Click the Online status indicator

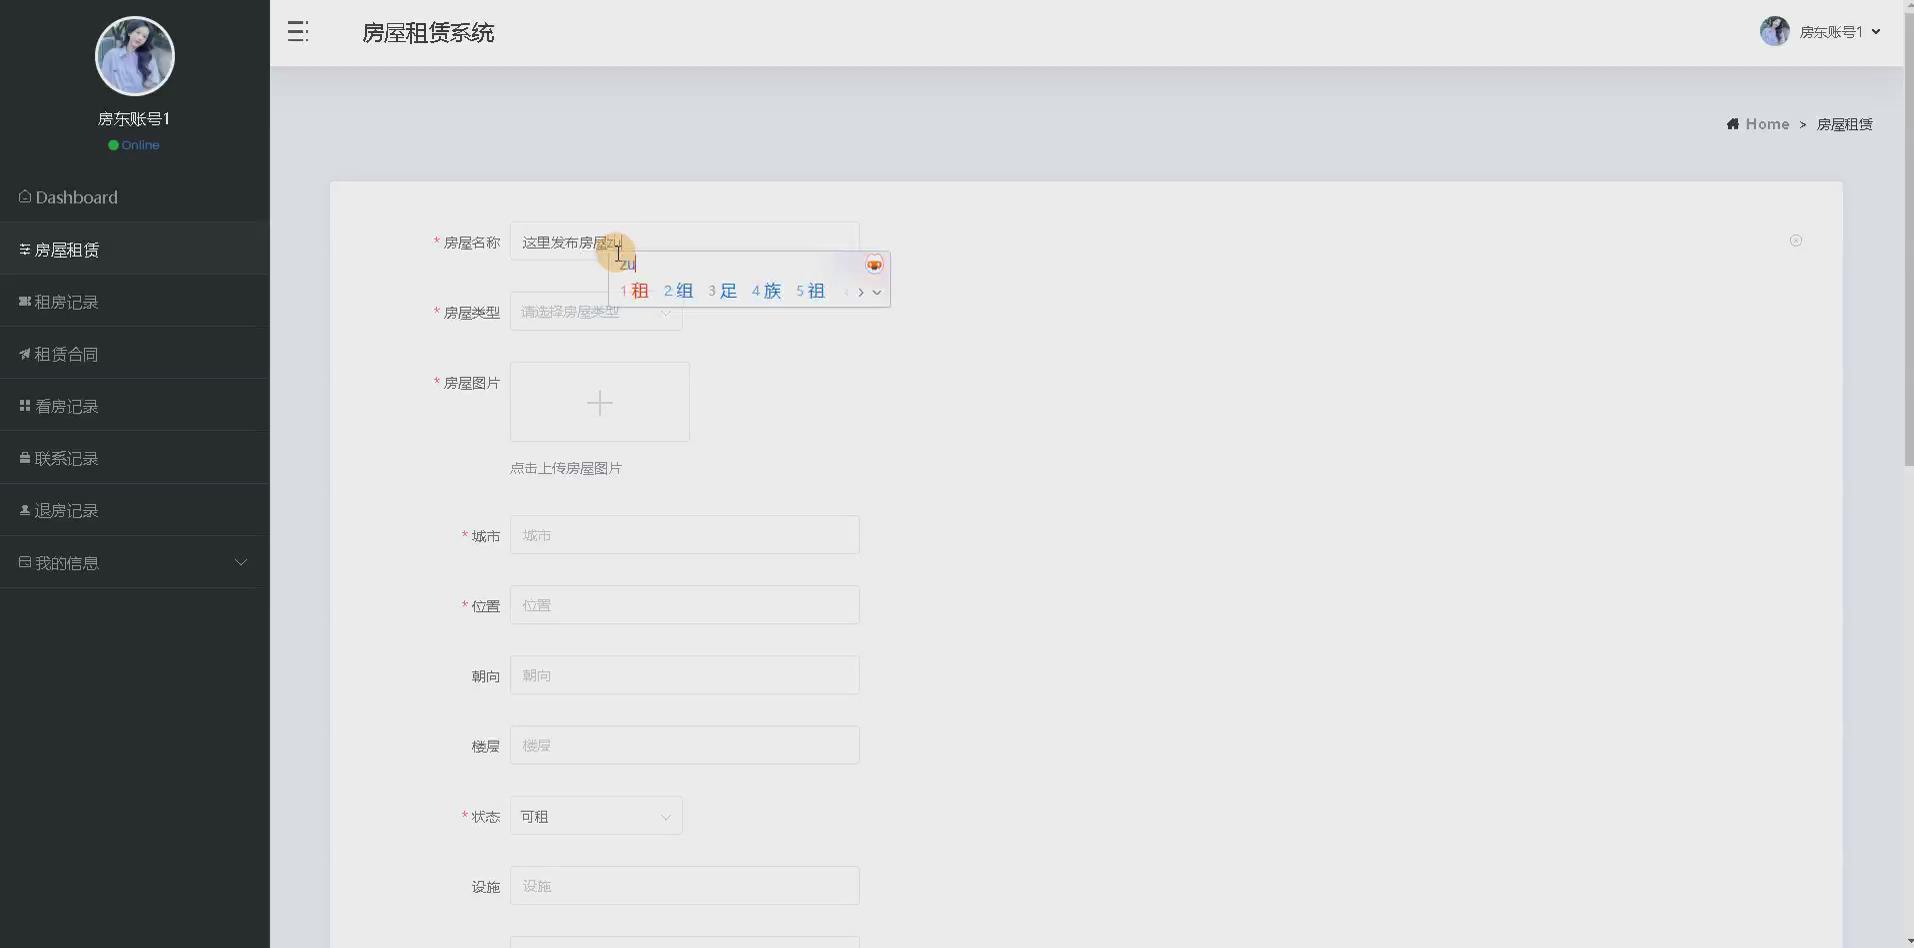click(x=134, y=145)
